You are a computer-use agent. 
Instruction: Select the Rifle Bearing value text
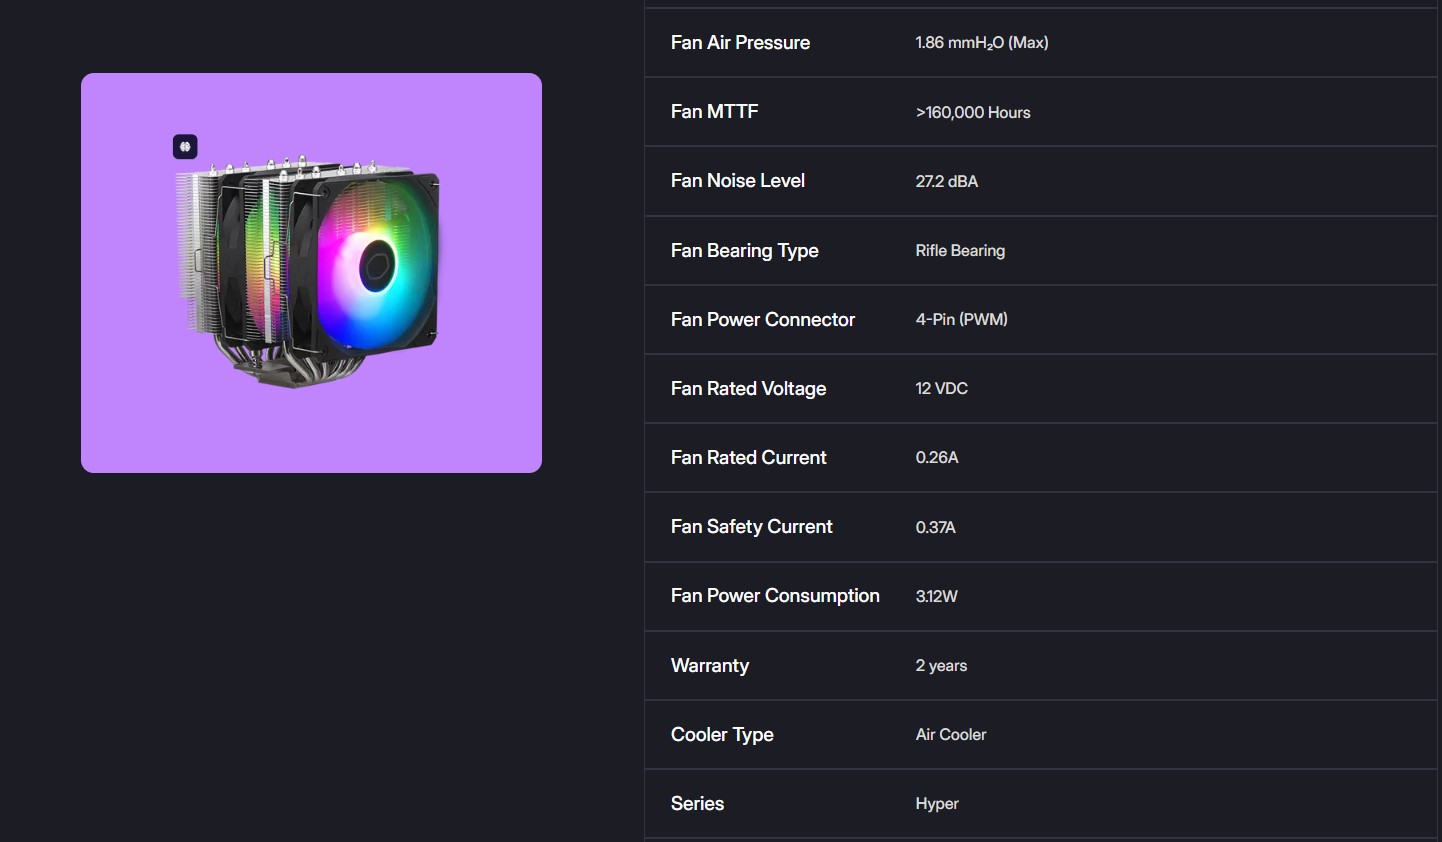pos(959,251)
